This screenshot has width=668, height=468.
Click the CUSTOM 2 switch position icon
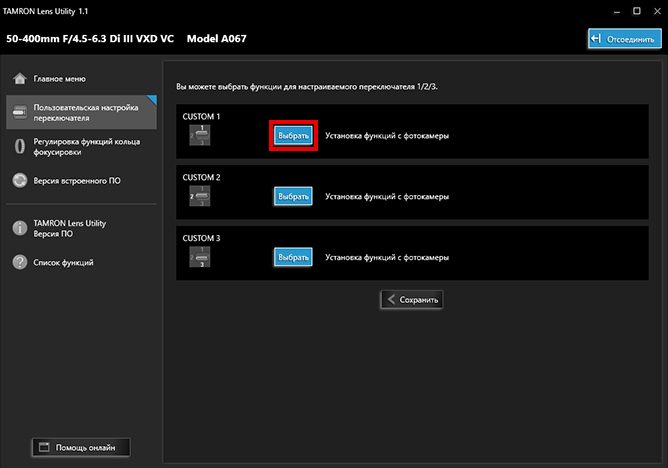tap(200, 196)
